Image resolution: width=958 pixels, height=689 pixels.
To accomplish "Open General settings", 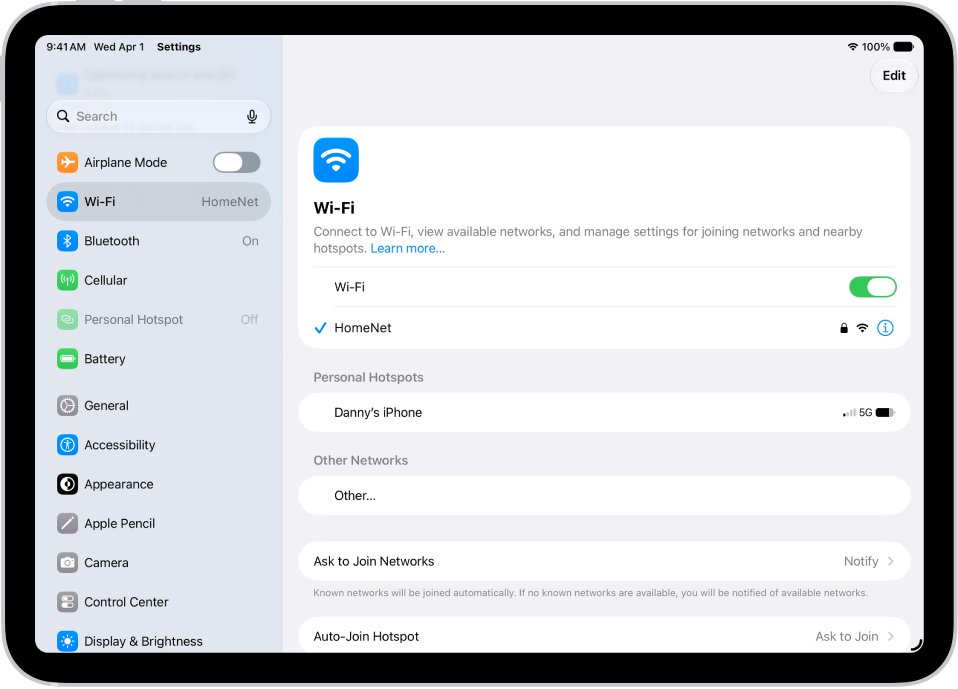I will tap(158, 406).
